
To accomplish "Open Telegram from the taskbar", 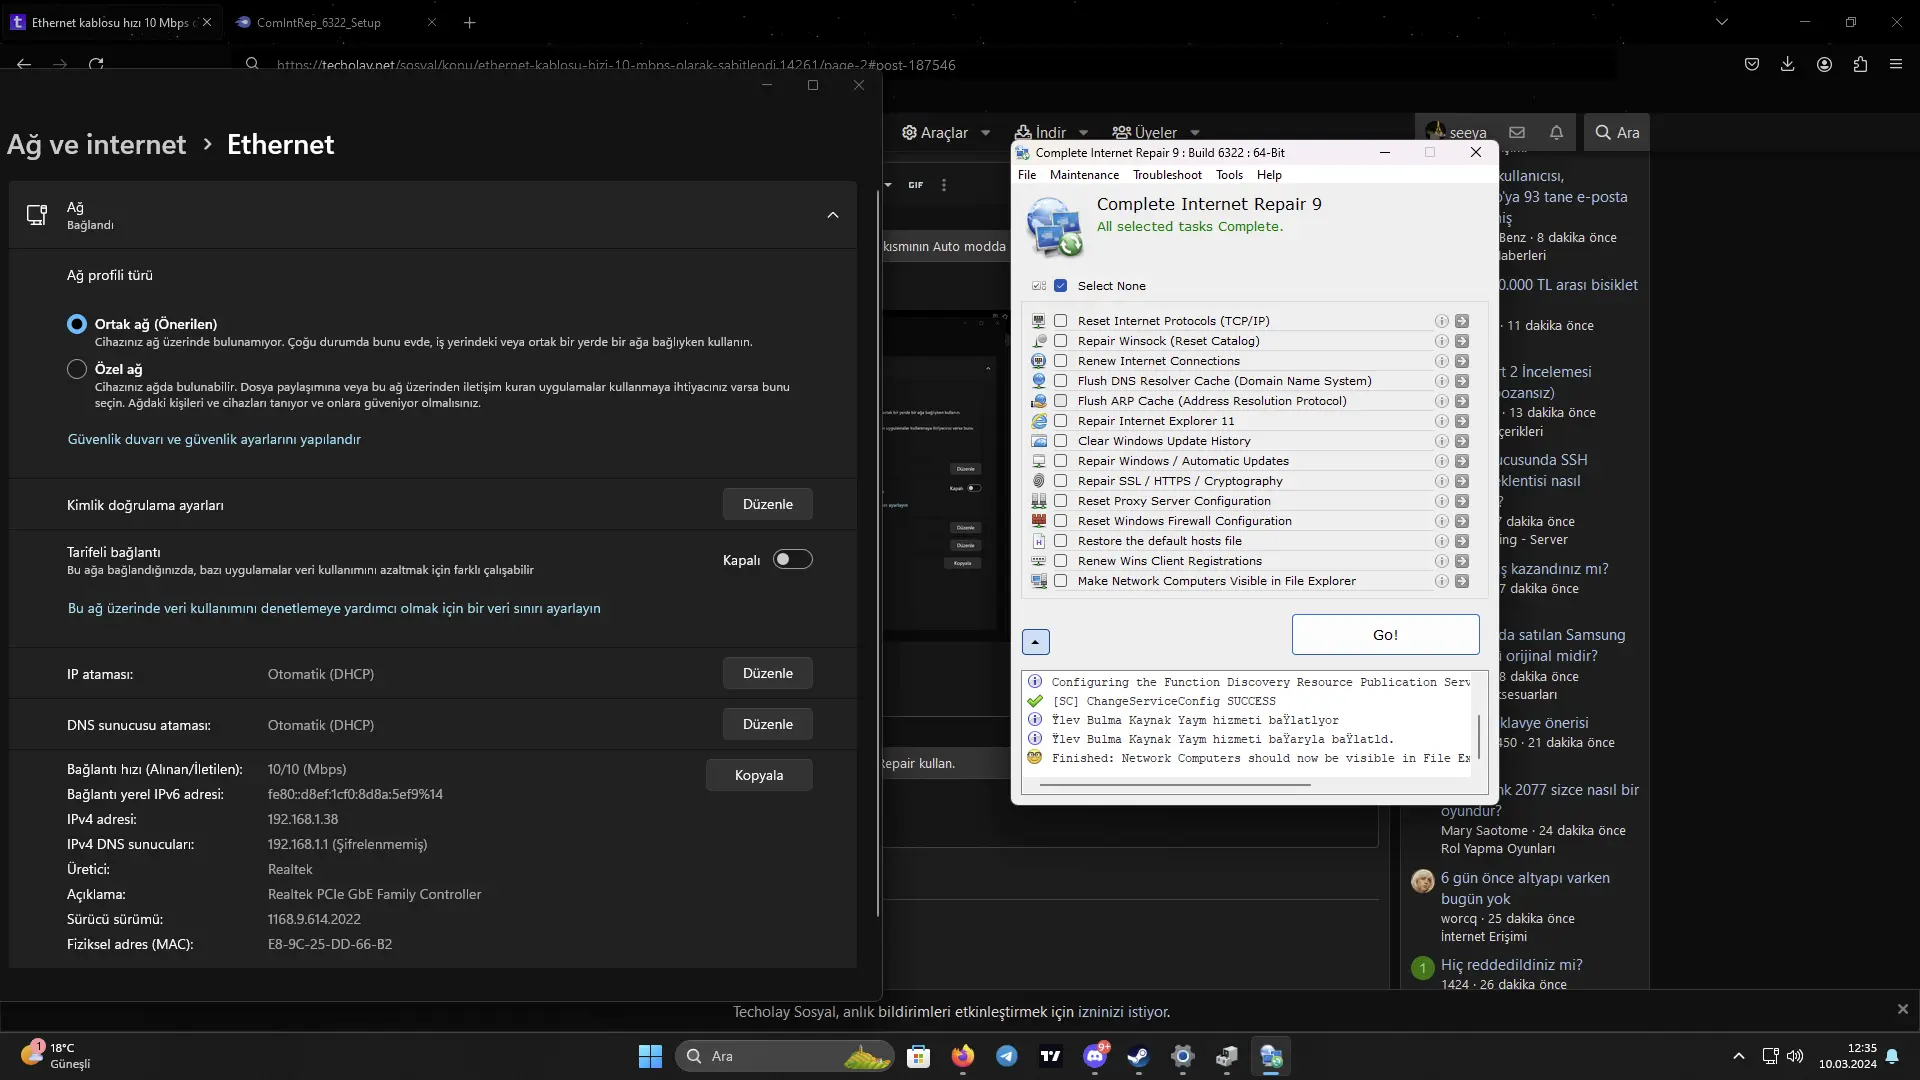I will click(1007, 1056).
